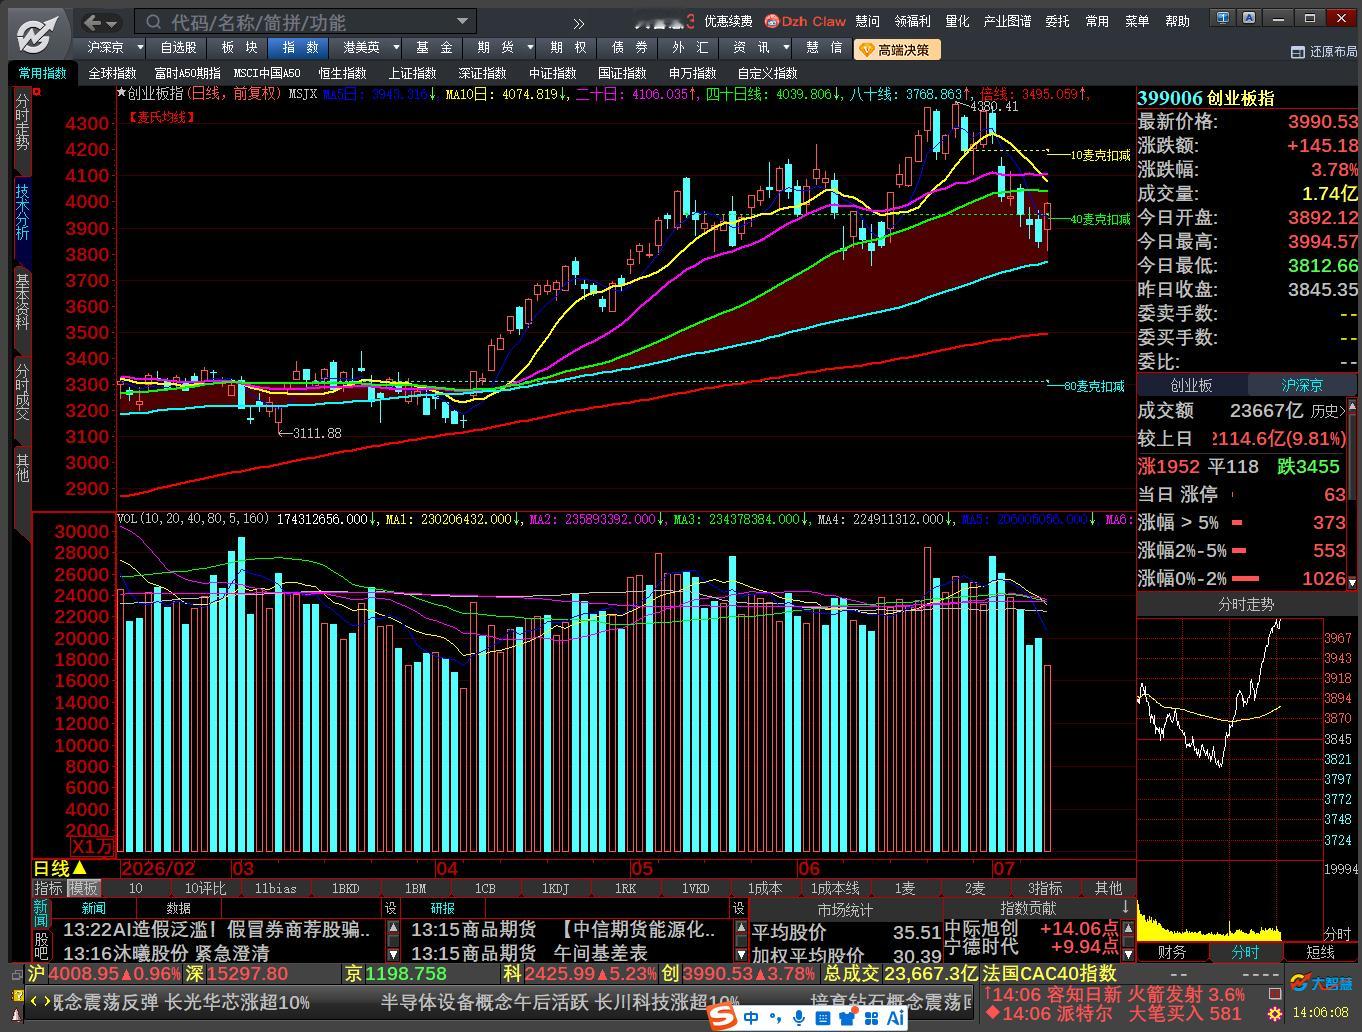Switch to the 1成本线 template tab
Viewport: 1362px width, 1032px height.
point(835,888)
